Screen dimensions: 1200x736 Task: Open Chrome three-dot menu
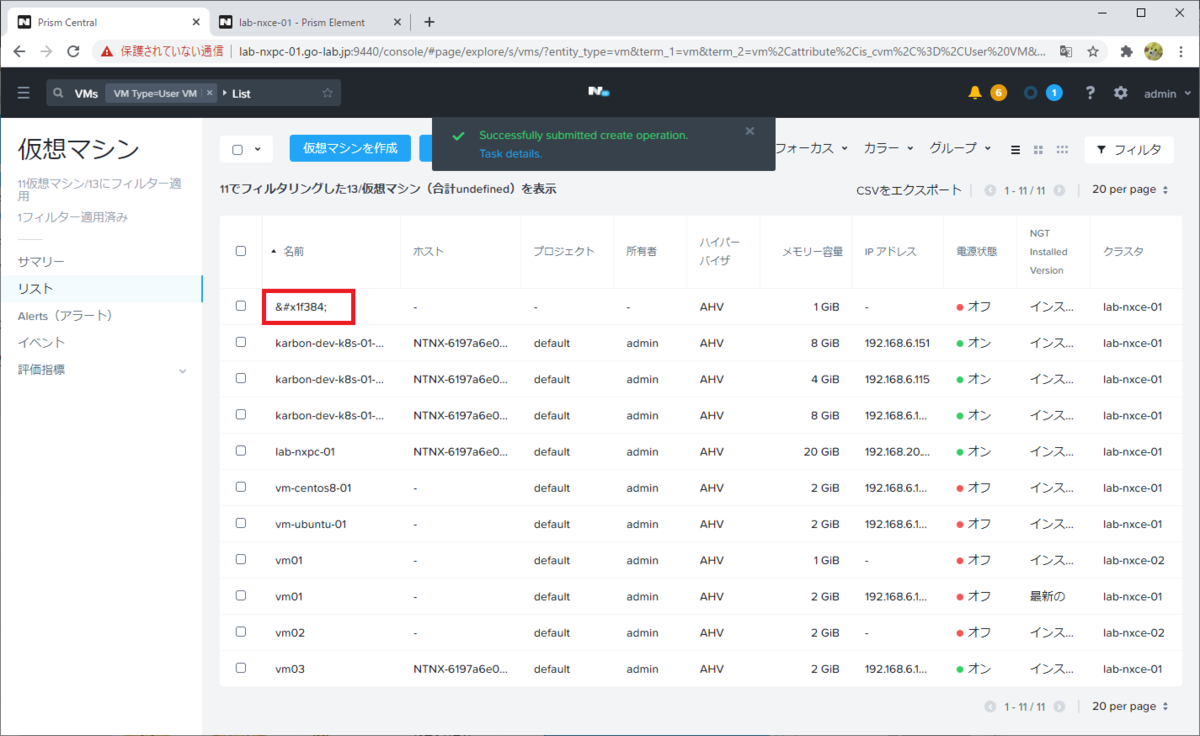[1181, 51]
